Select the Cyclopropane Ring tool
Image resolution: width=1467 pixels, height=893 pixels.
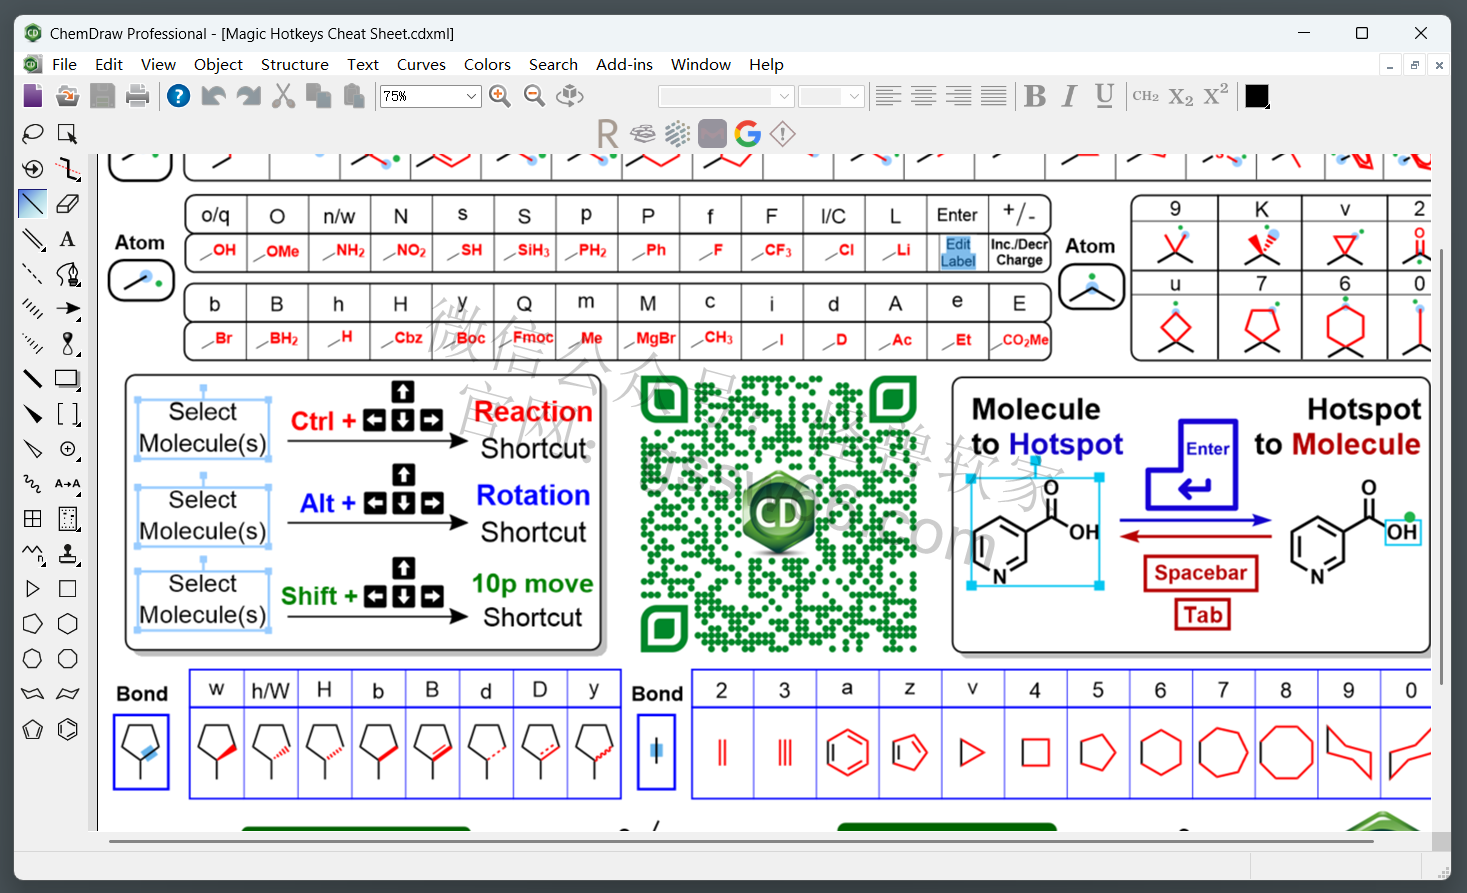pos(33,589)
